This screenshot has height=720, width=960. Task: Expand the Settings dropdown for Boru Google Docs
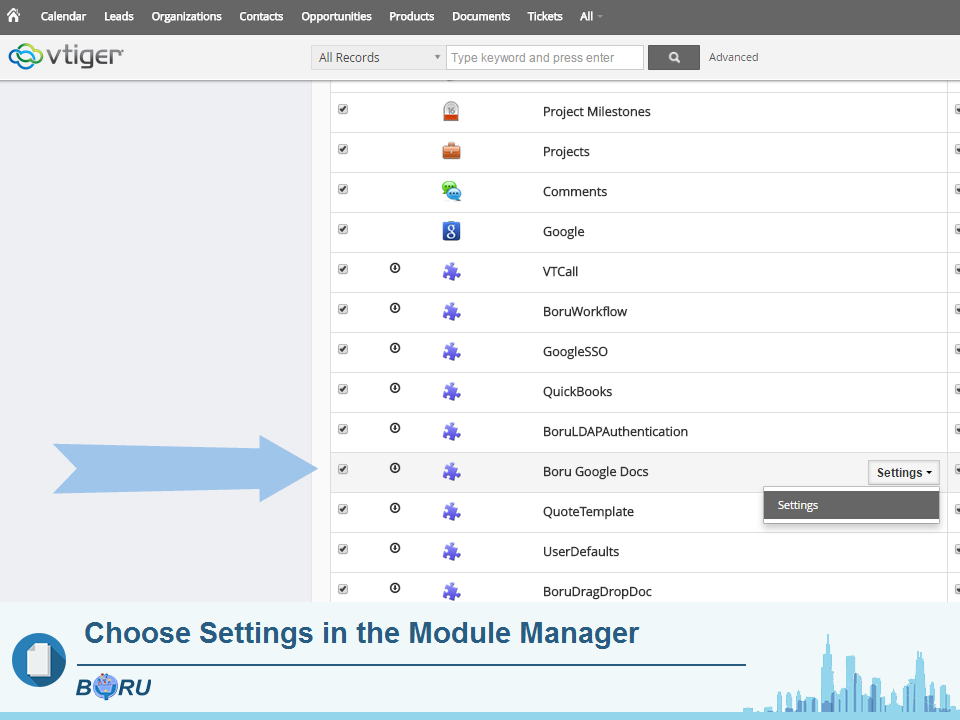pos(903,472)
